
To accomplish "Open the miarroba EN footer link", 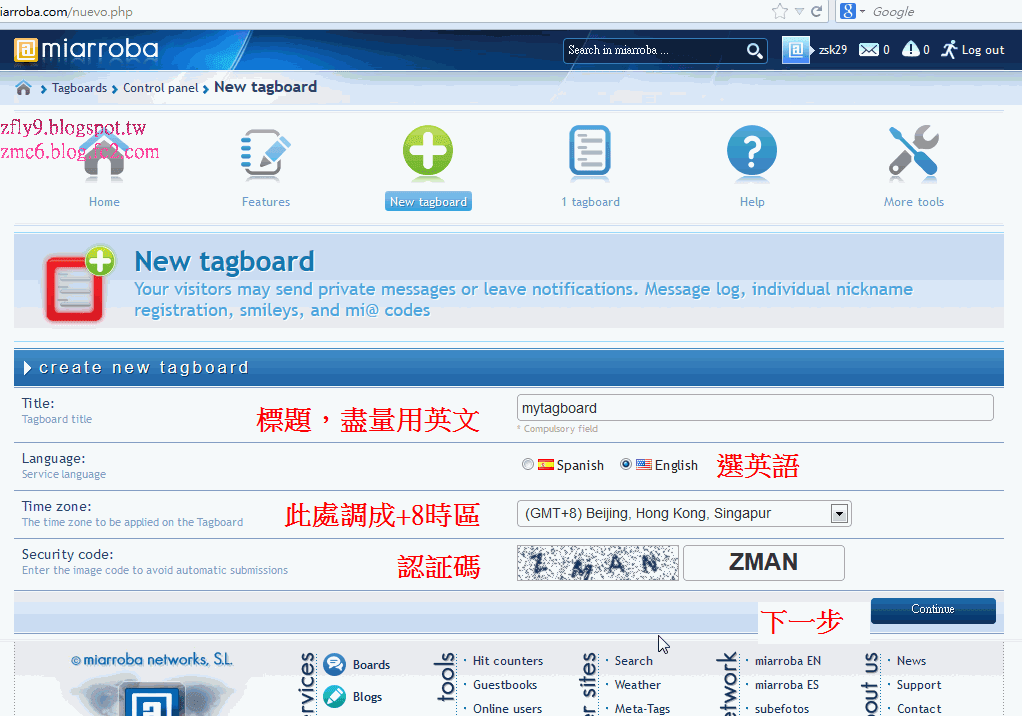I will tap(787, 661).
